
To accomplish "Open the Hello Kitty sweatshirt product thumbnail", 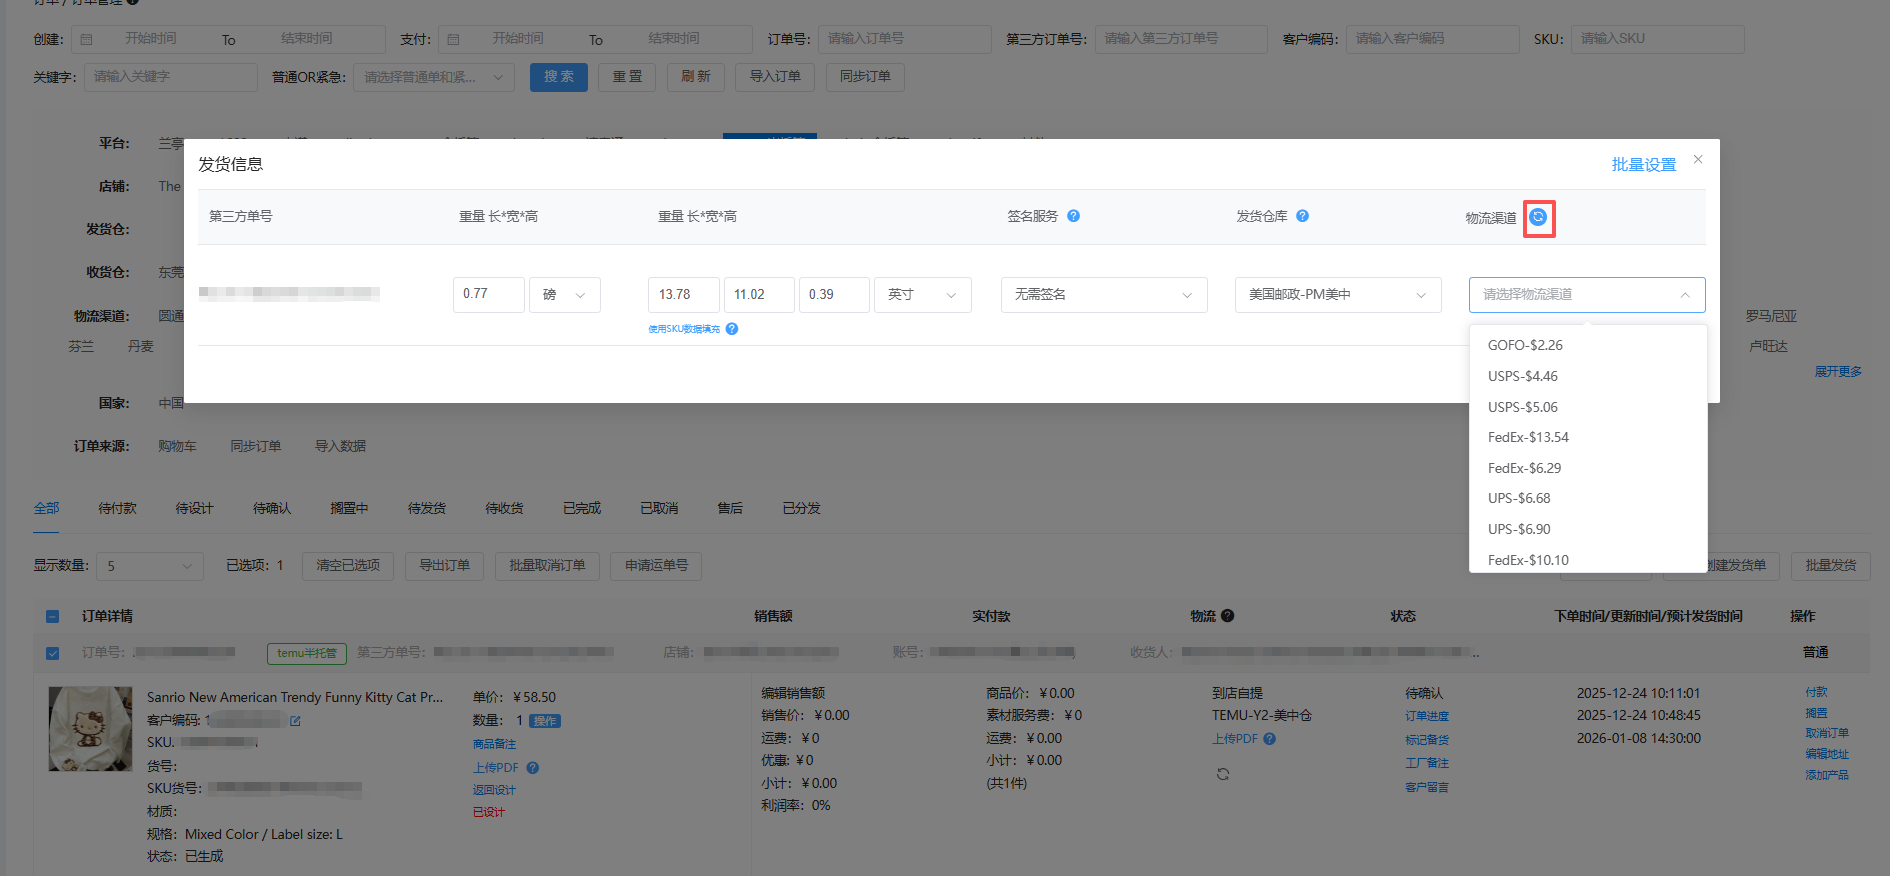I will 90,728.
